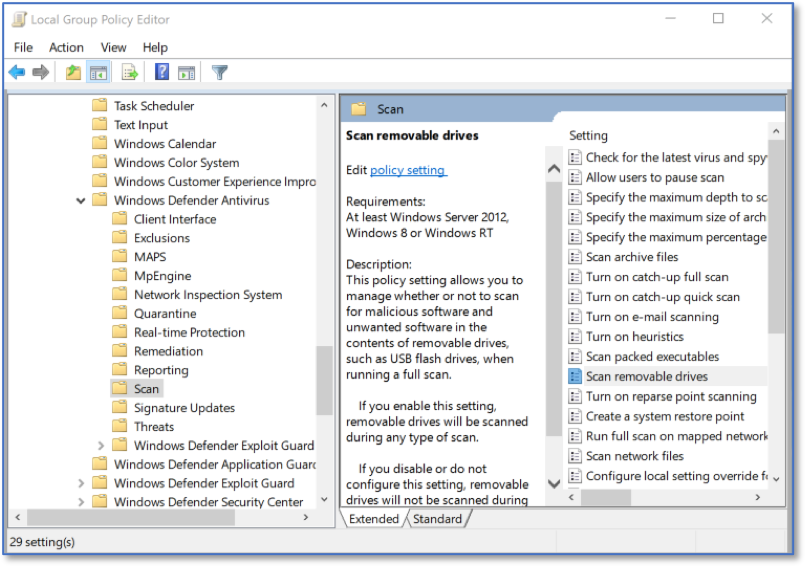
Task: Expand nested Windows Defender Exploit Guard folder
Action: click(101, 446)
